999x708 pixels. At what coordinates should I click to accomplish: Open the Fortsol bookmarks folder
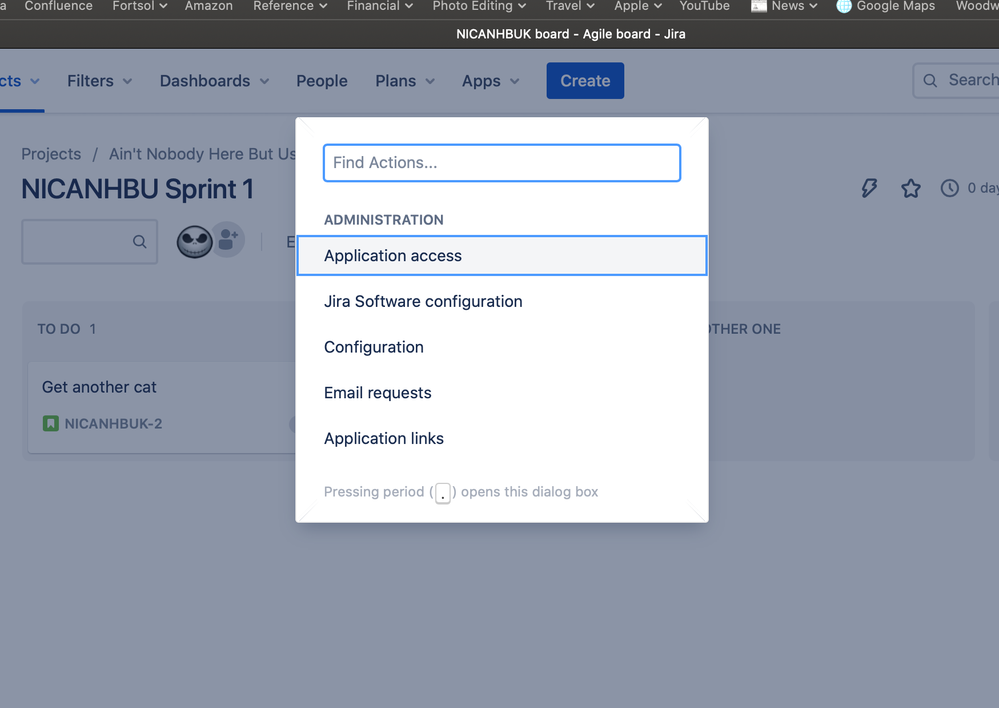140,6
